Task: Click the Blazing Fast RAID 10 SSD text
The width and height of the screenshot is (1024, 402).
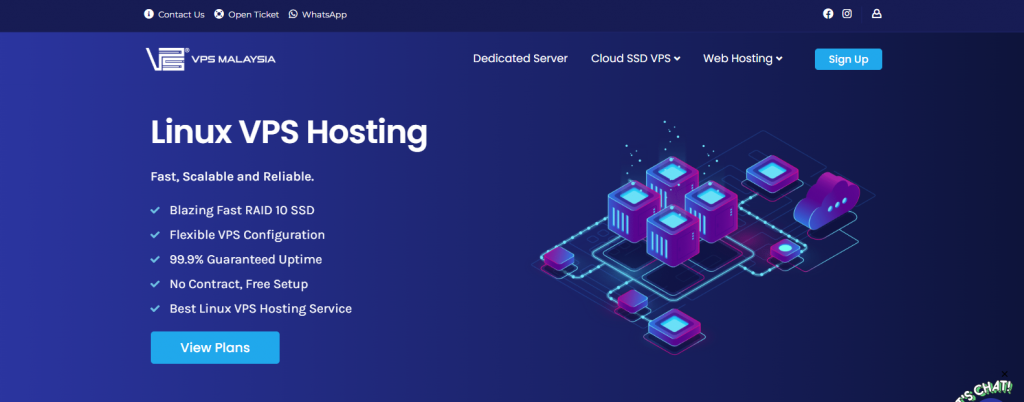Action: 242,210
